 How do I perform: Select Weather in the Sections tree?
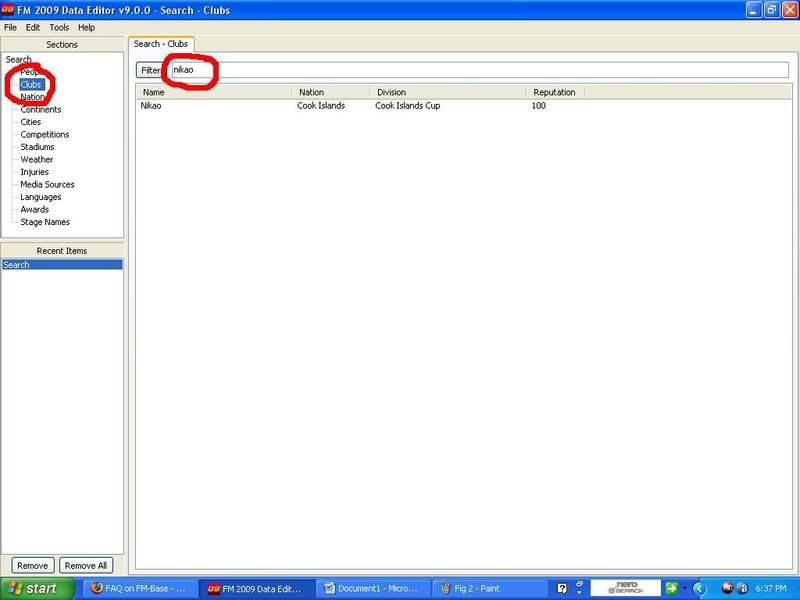37,160
